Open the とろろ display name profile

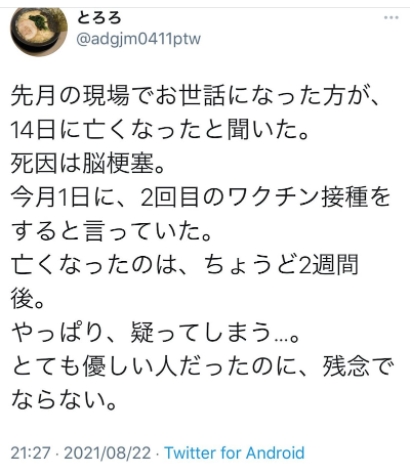pos(99,18)
